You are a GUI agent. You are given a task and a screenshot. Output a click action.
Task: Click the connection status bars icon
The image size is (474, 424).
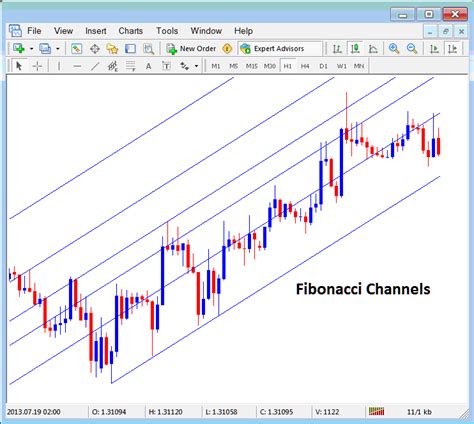[376, 412]
